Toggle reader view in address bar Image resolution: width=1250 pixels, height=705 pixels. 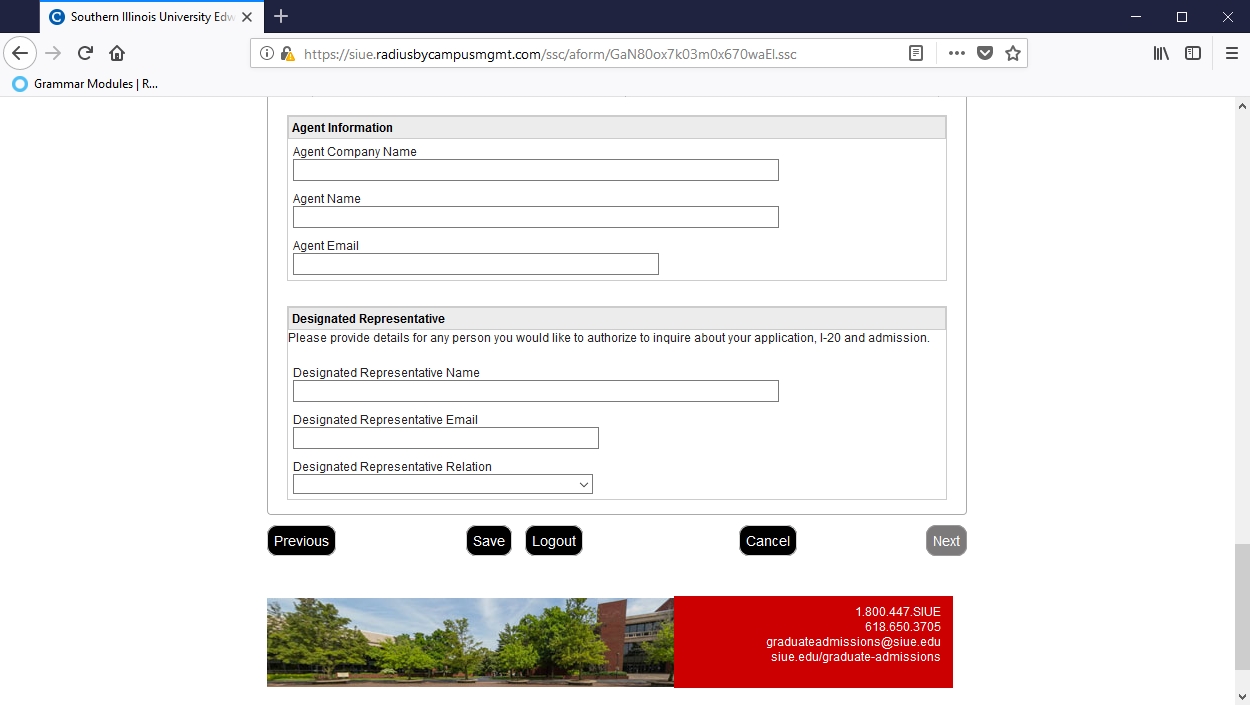point(915,54)
